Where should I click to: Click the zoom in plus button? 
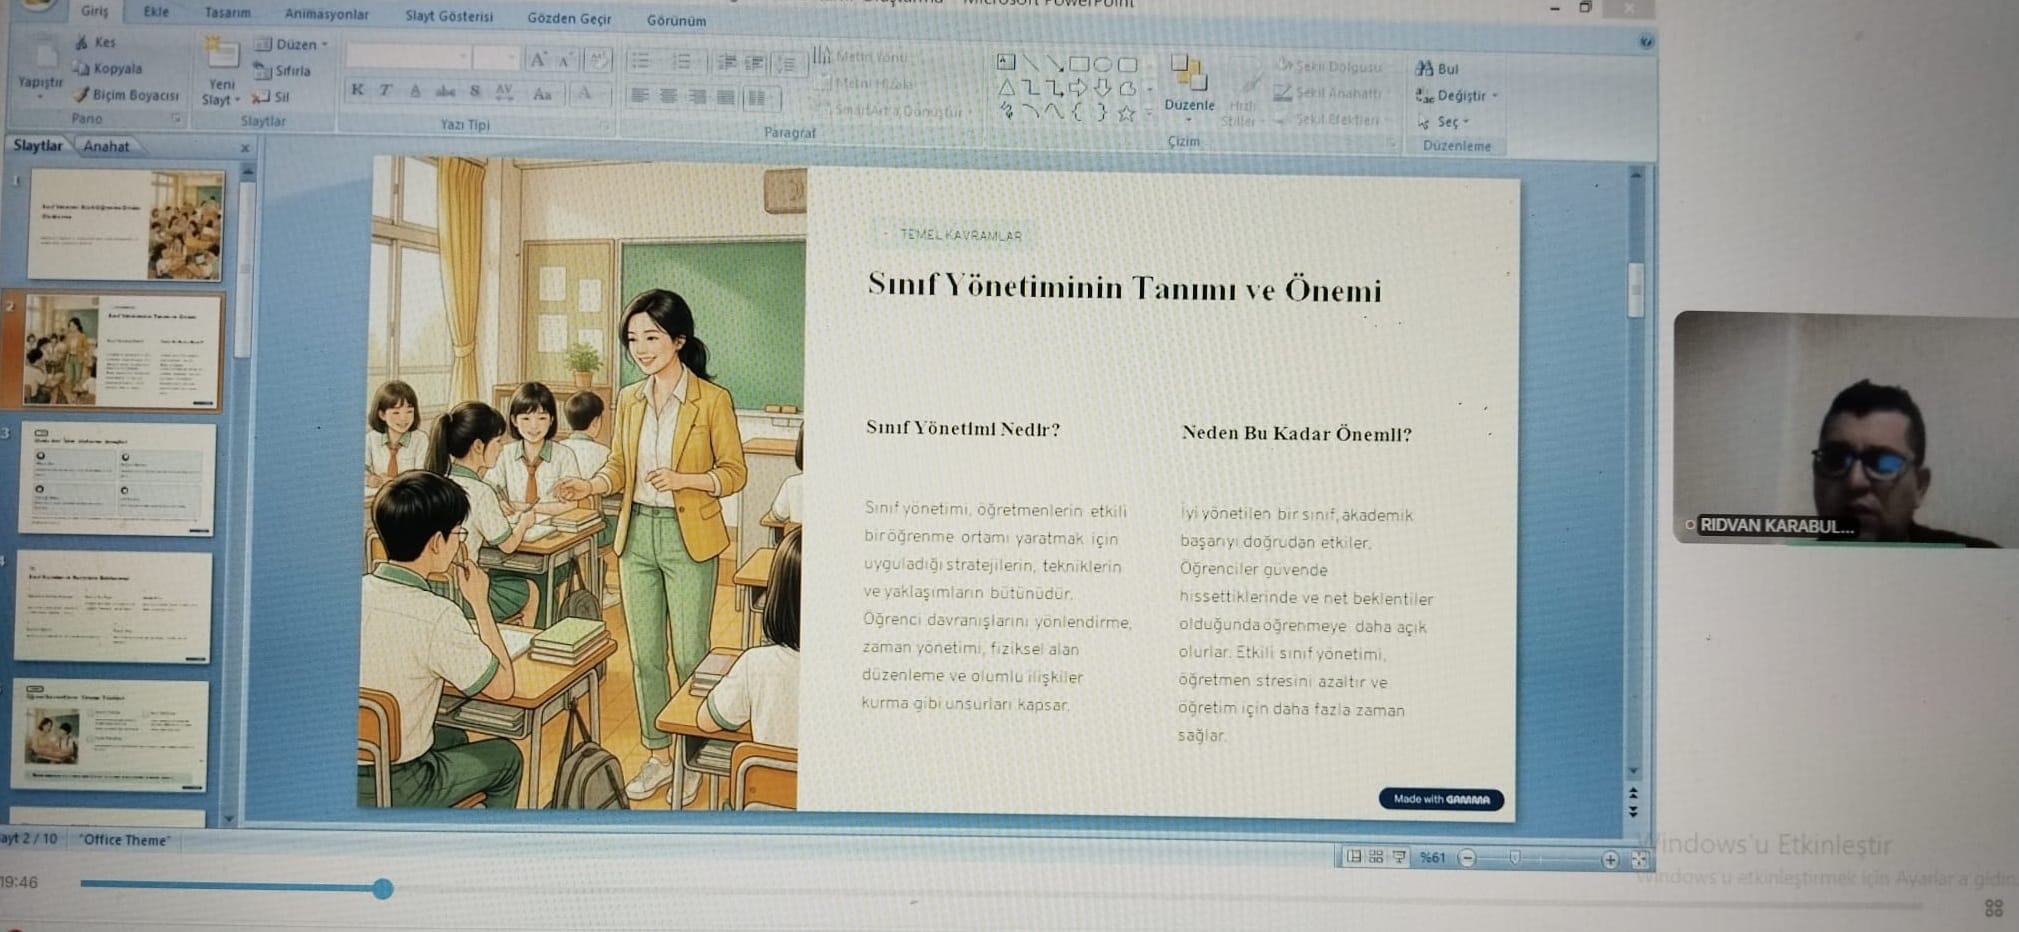[1610, 859]
